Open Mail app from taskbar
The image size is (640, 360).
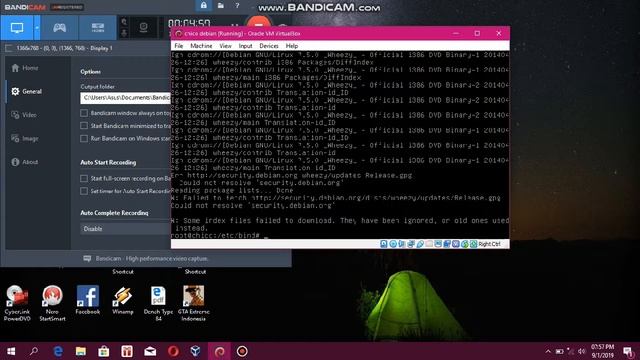click(x=150, y=351)
